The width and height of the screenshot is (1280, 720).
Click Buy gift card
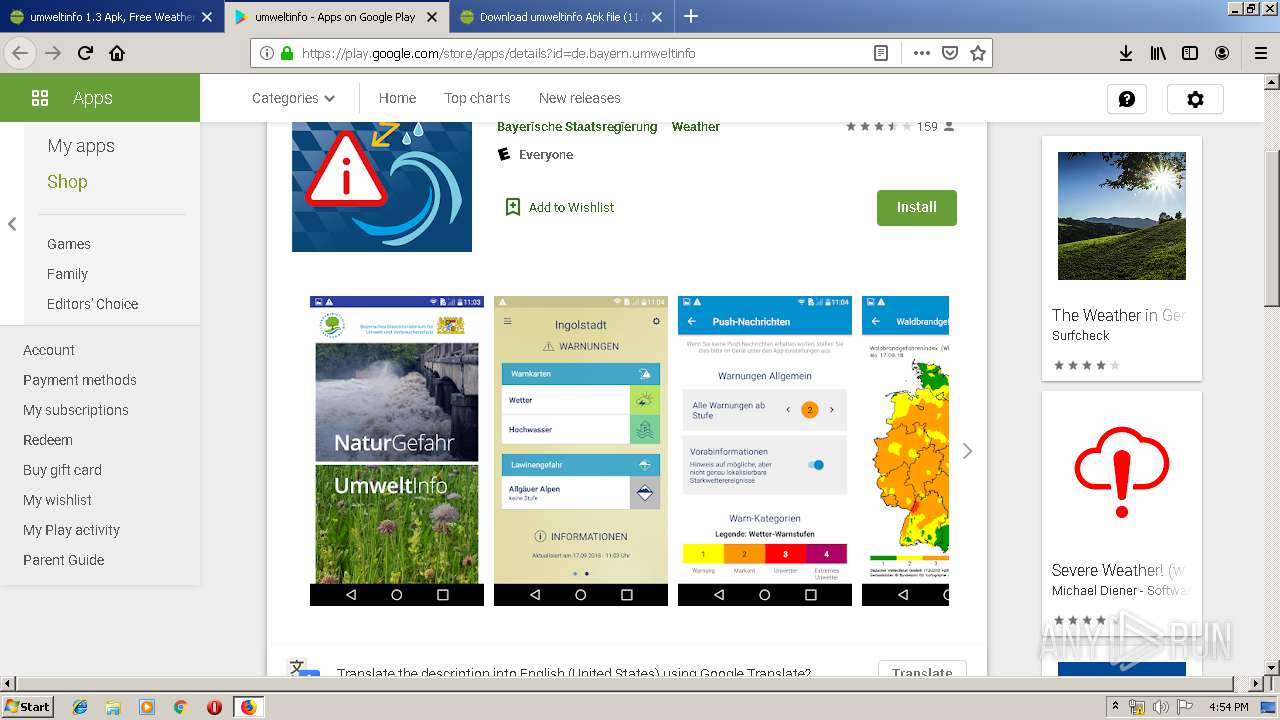62,470
